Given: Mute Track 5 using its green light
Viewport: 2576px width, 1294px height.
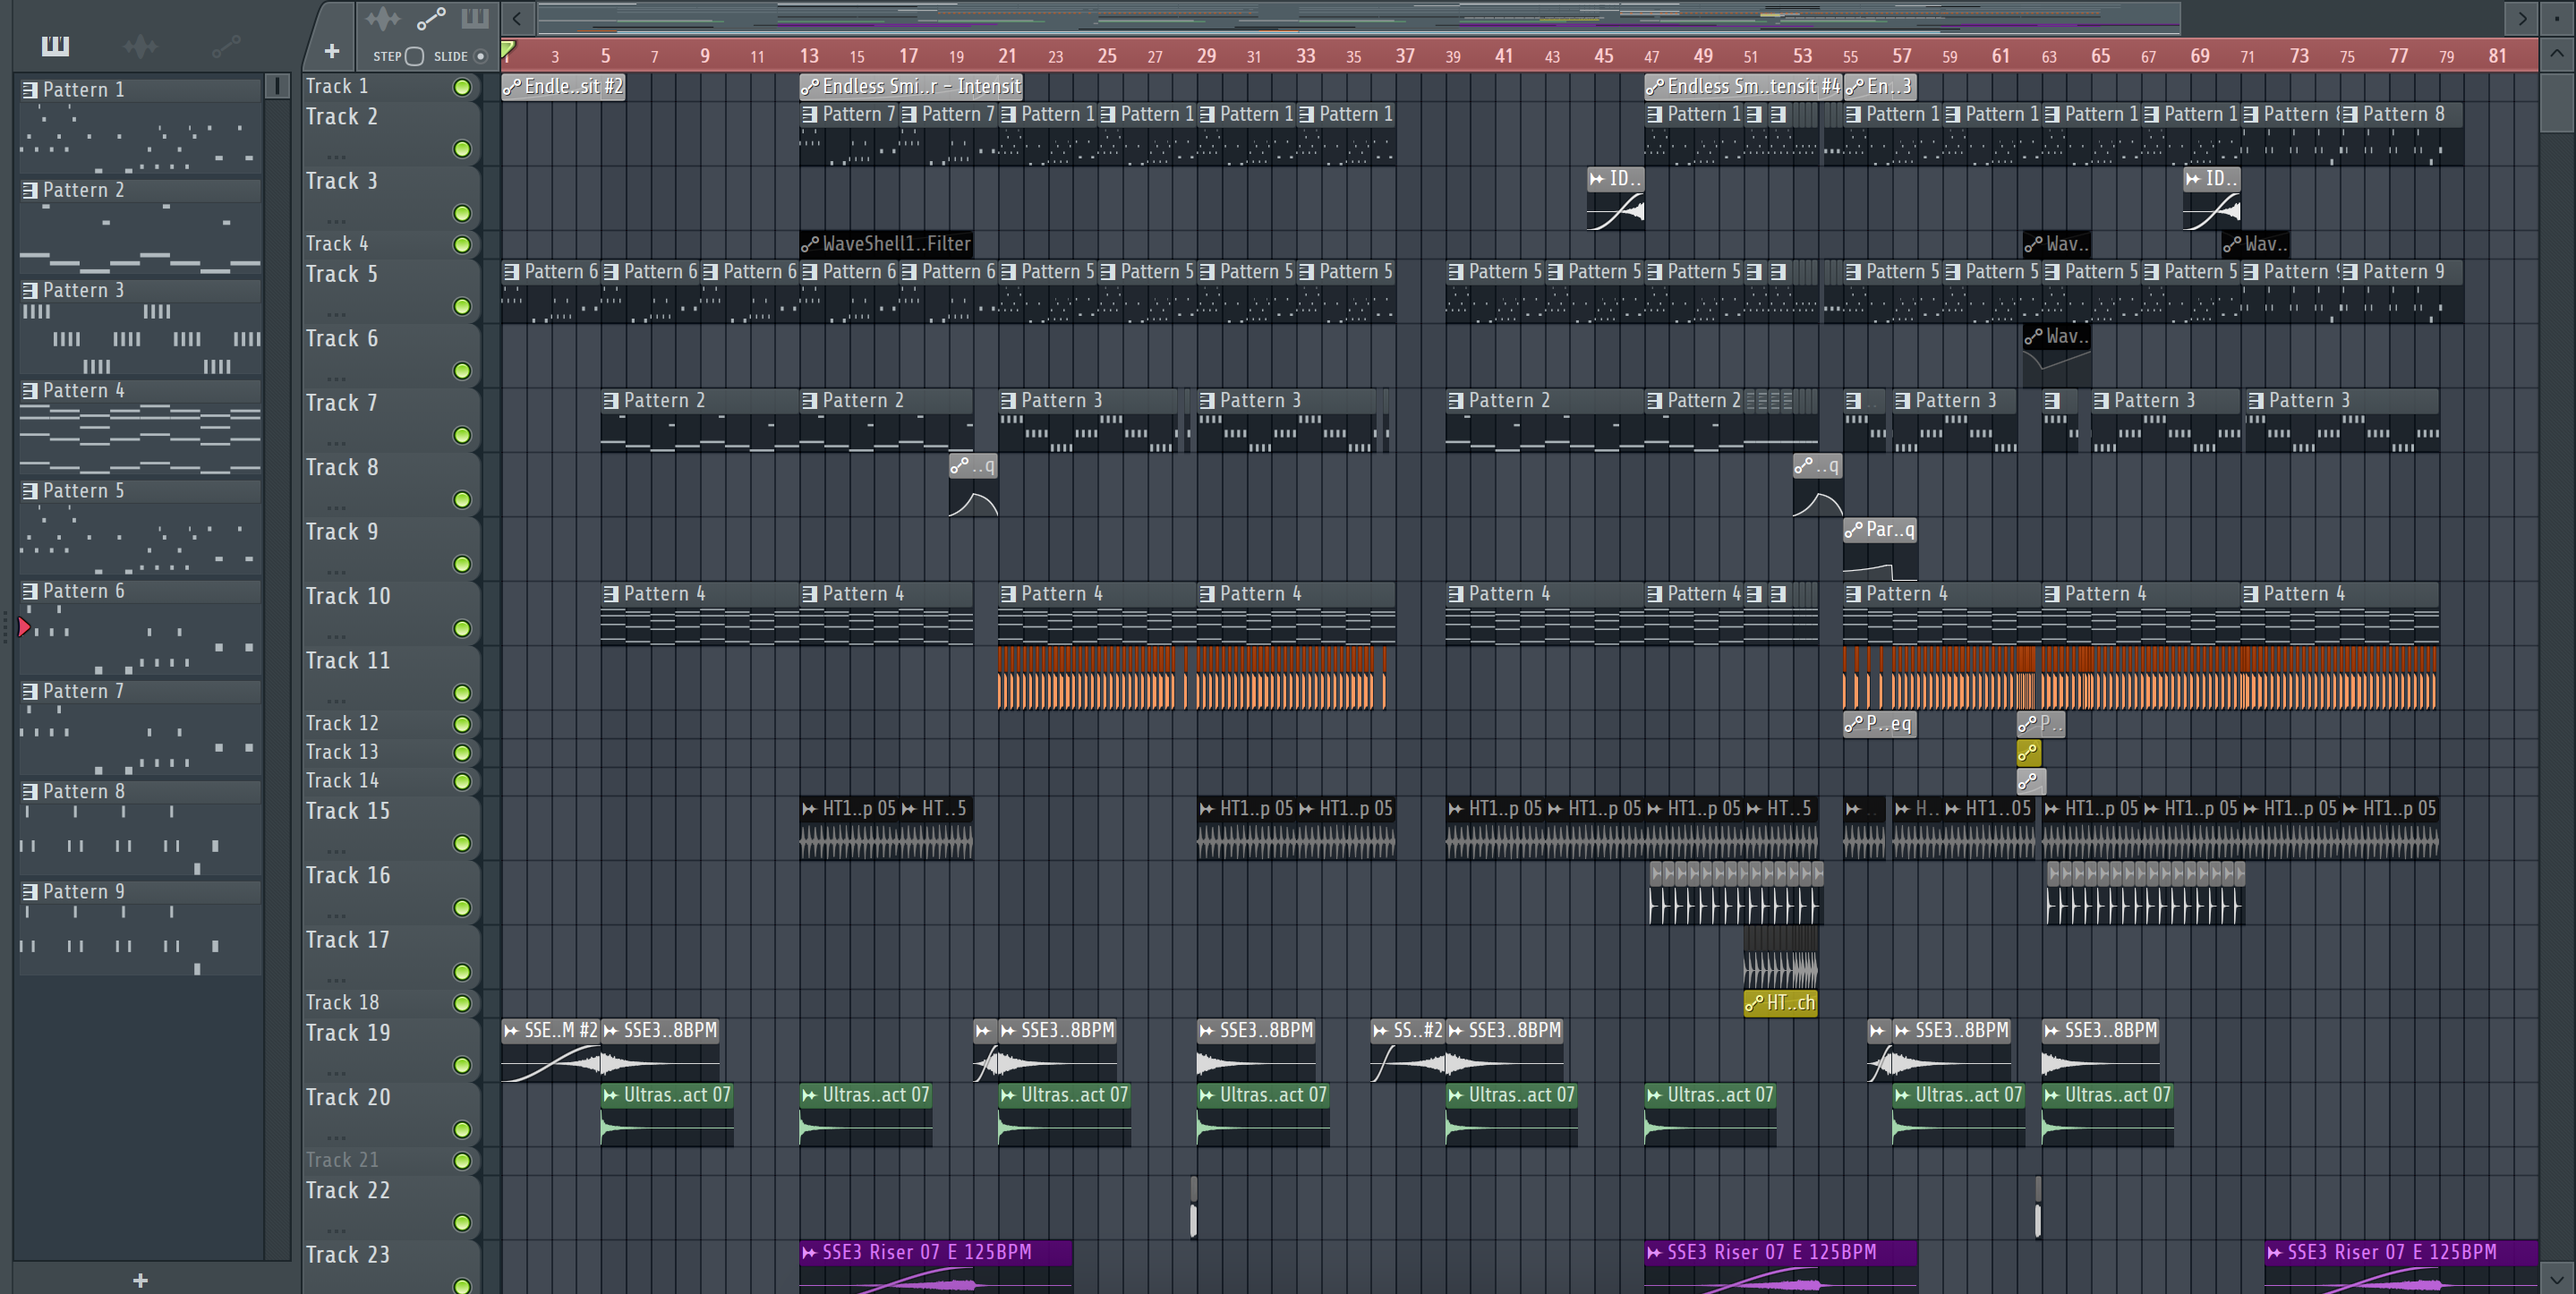Looking at the screenshot, I should tap(462, 306).
